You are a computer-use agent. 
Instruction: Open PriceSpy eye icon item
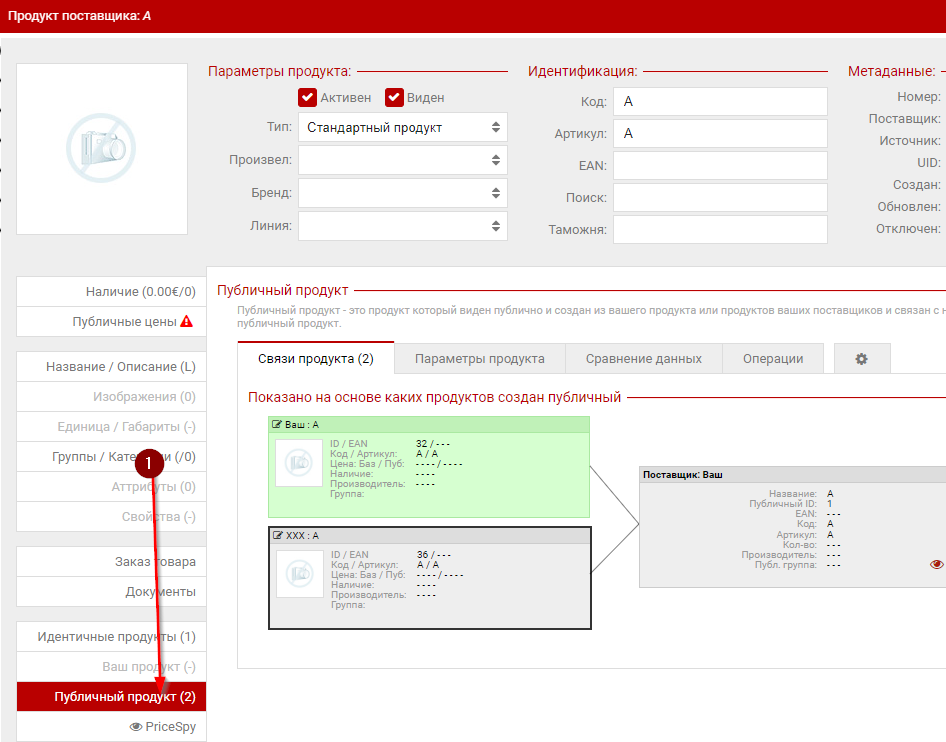pos(136,727)
